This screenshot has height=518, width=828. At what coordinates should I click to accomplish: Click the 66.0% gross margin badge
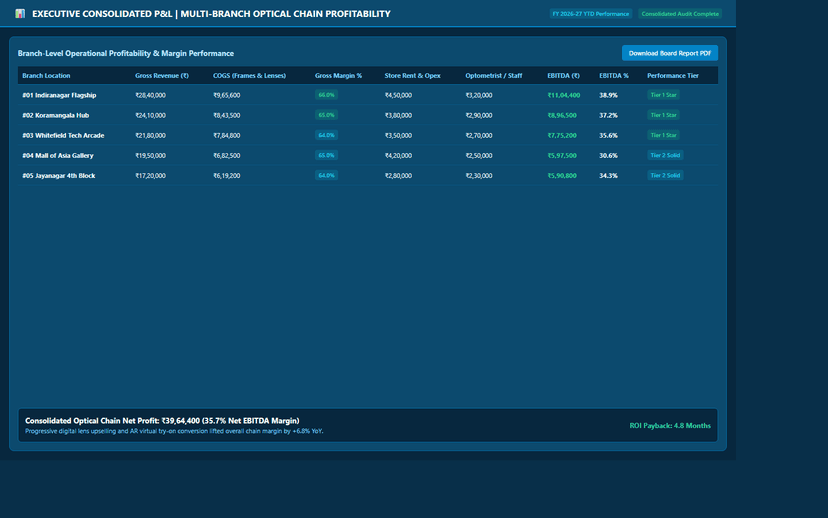click(x=326, y=95)
